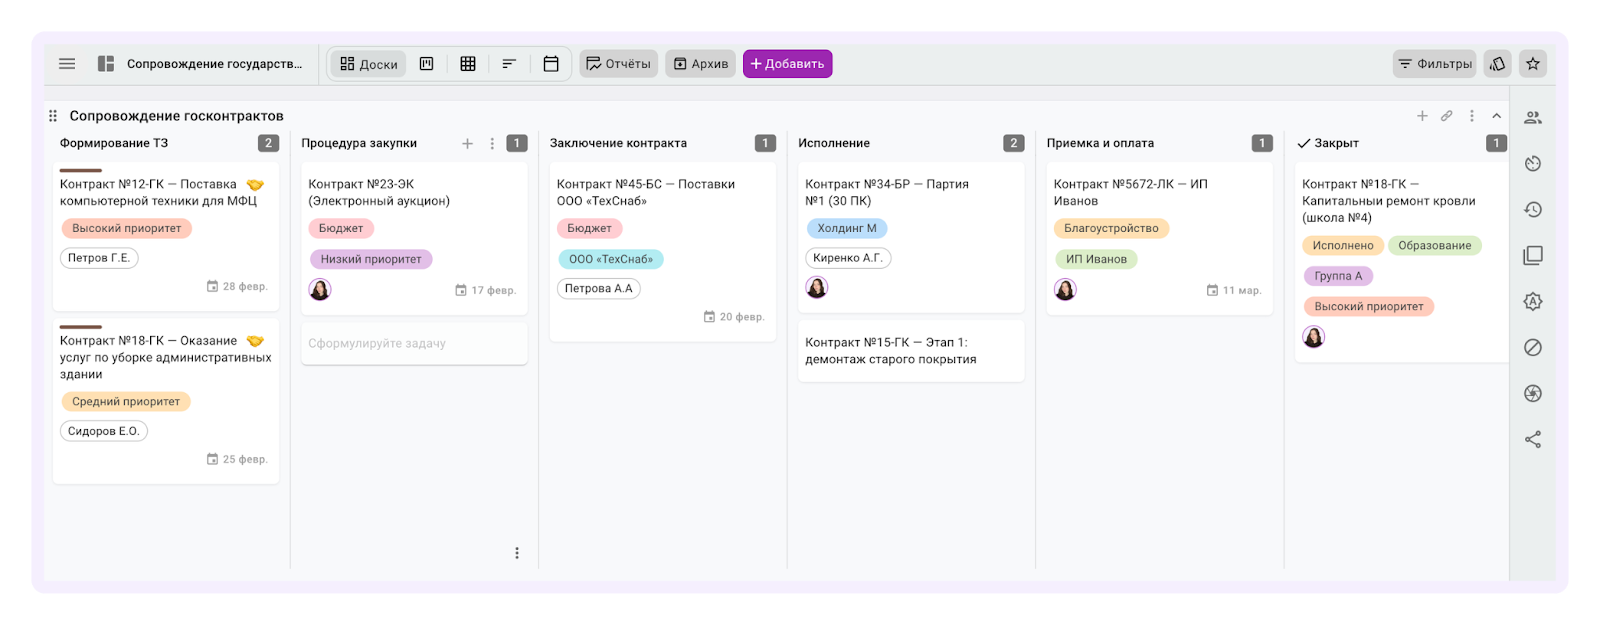The width and height of the screenshot is (1600, 625).
Task: Click the 17 февр. due date
Action: point(486,291)
